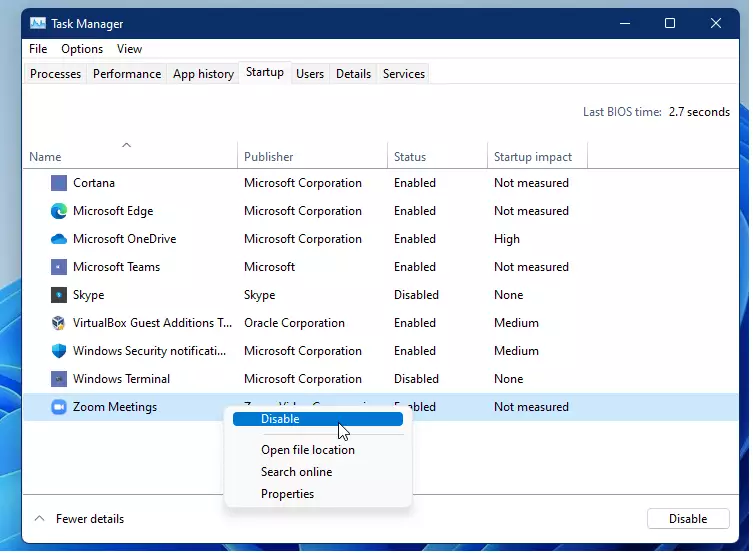Click Enabled status in Cortana row
Viewport: 753px width, 553px height.
[414, 183]
